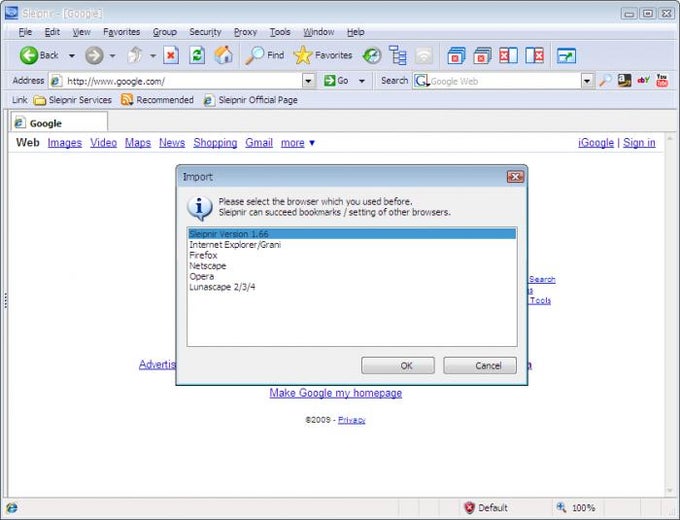Open the Favorites star icon

point(303,56)
